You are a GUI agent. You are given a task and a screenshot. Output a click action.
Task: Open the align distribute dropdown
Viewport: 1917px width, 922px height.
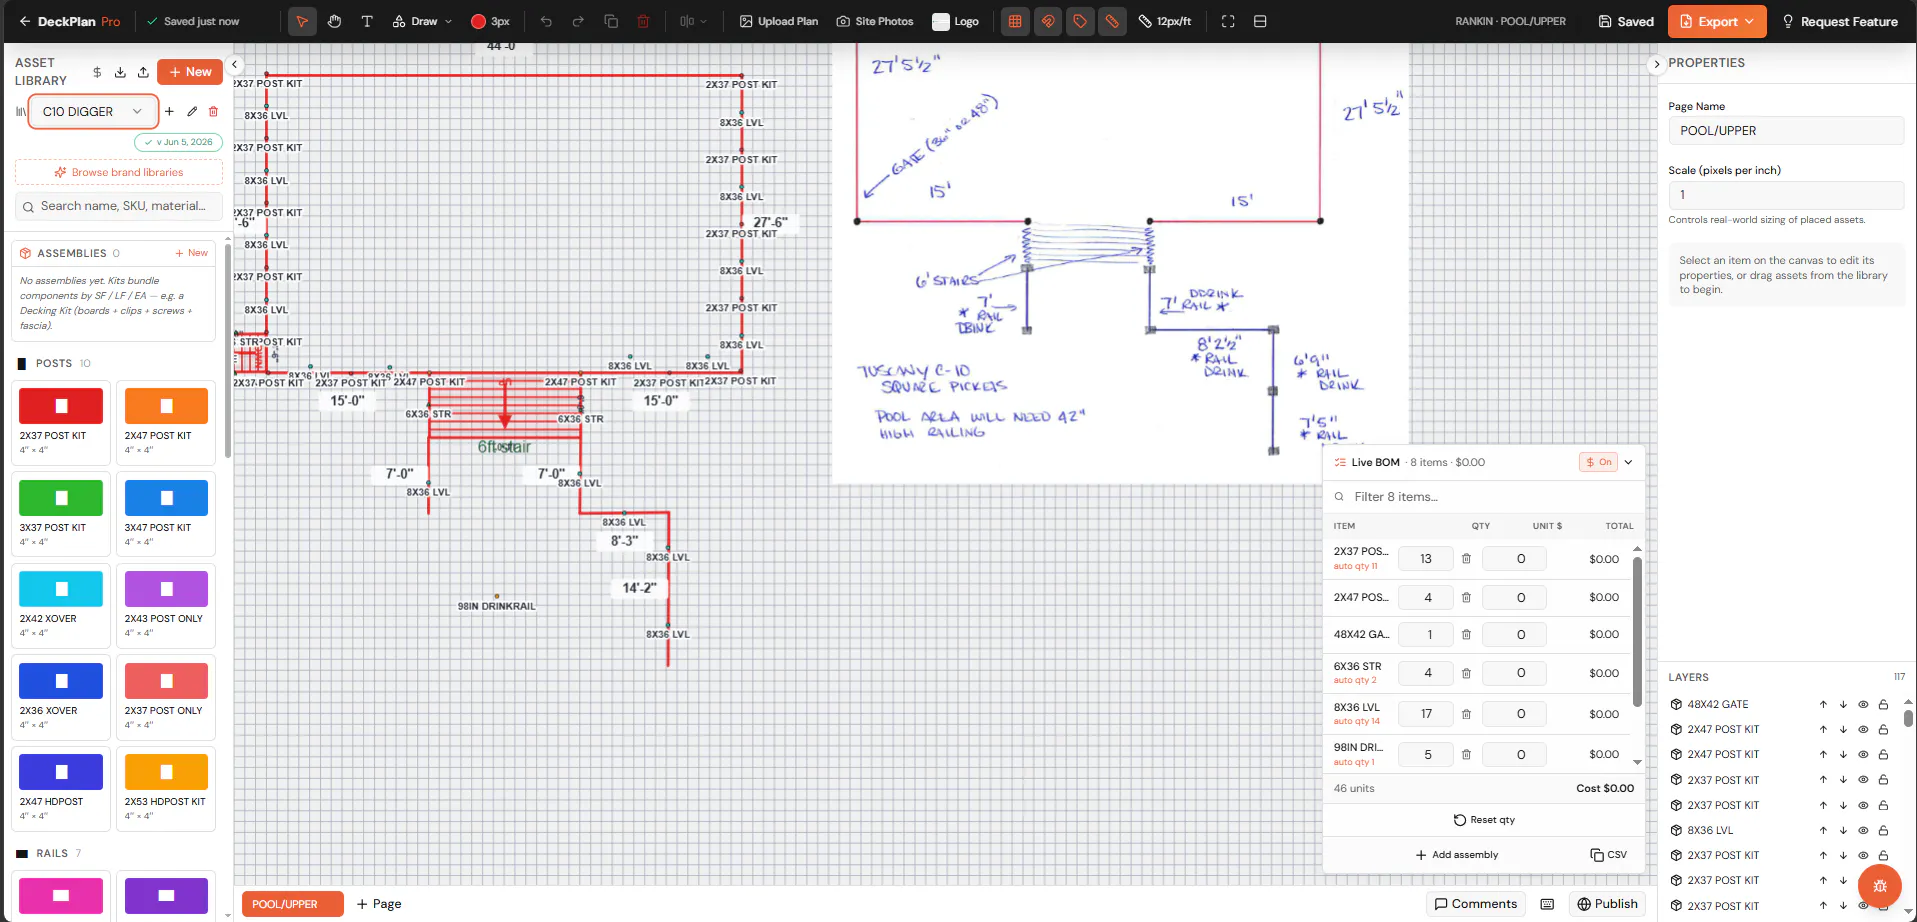(x=693, y=21)
